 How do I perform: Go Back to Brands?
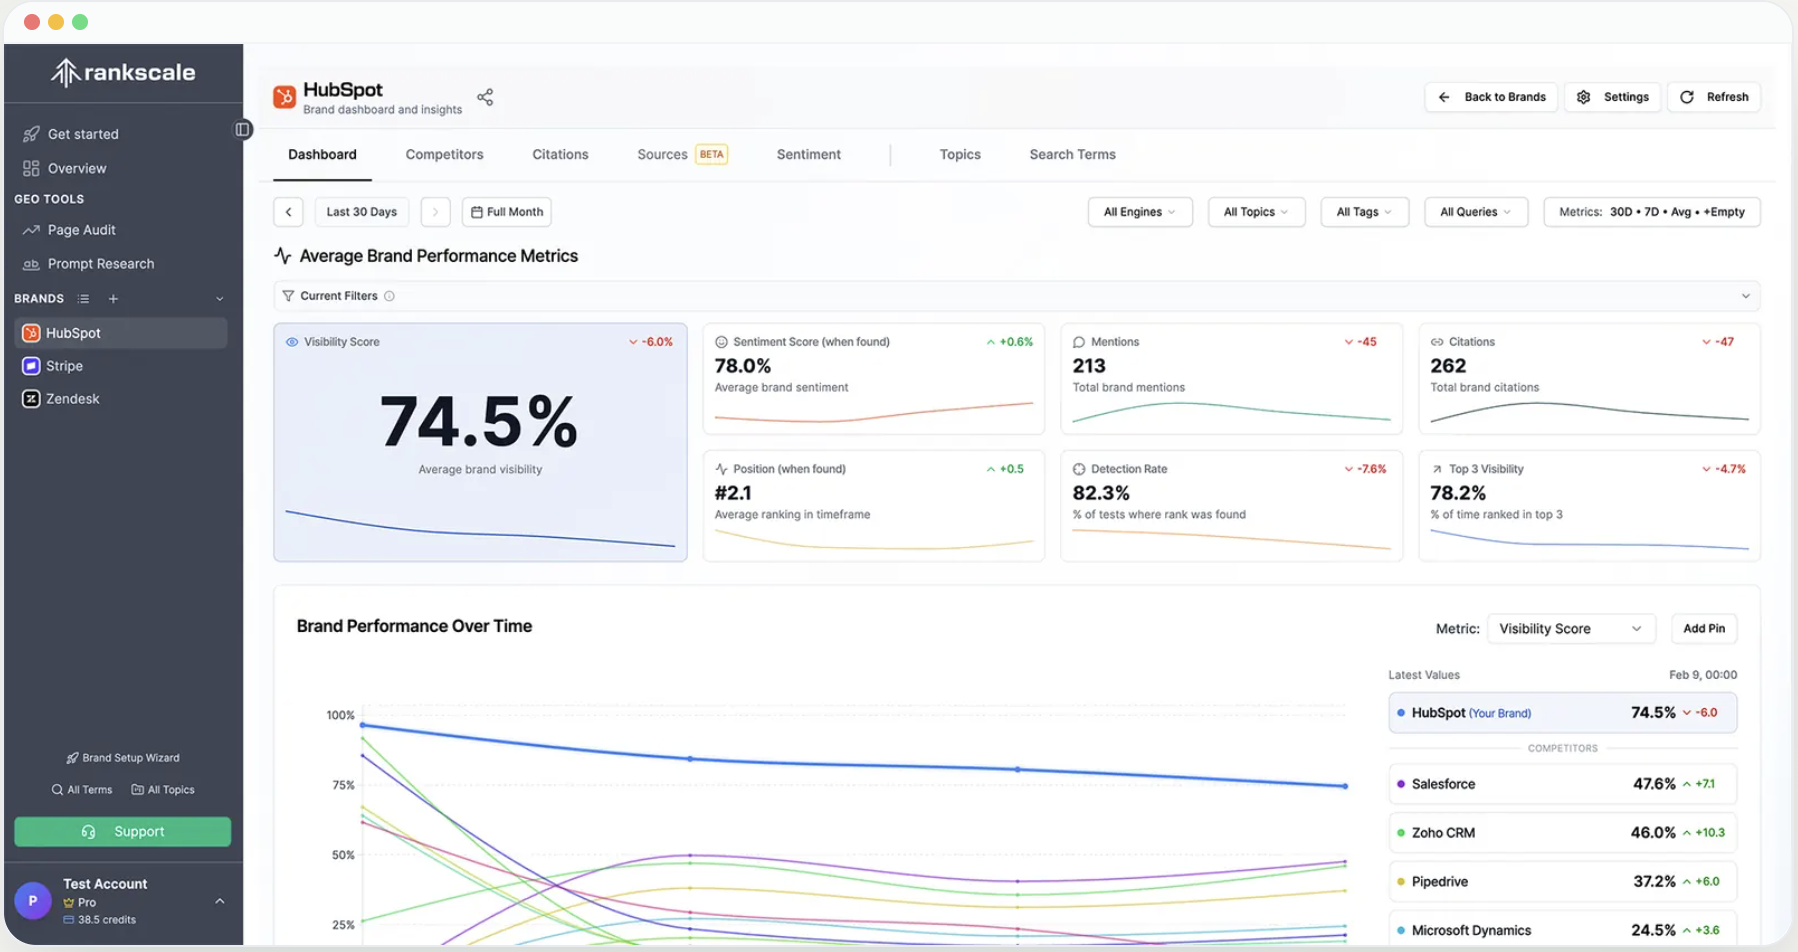click(1491, 97)
